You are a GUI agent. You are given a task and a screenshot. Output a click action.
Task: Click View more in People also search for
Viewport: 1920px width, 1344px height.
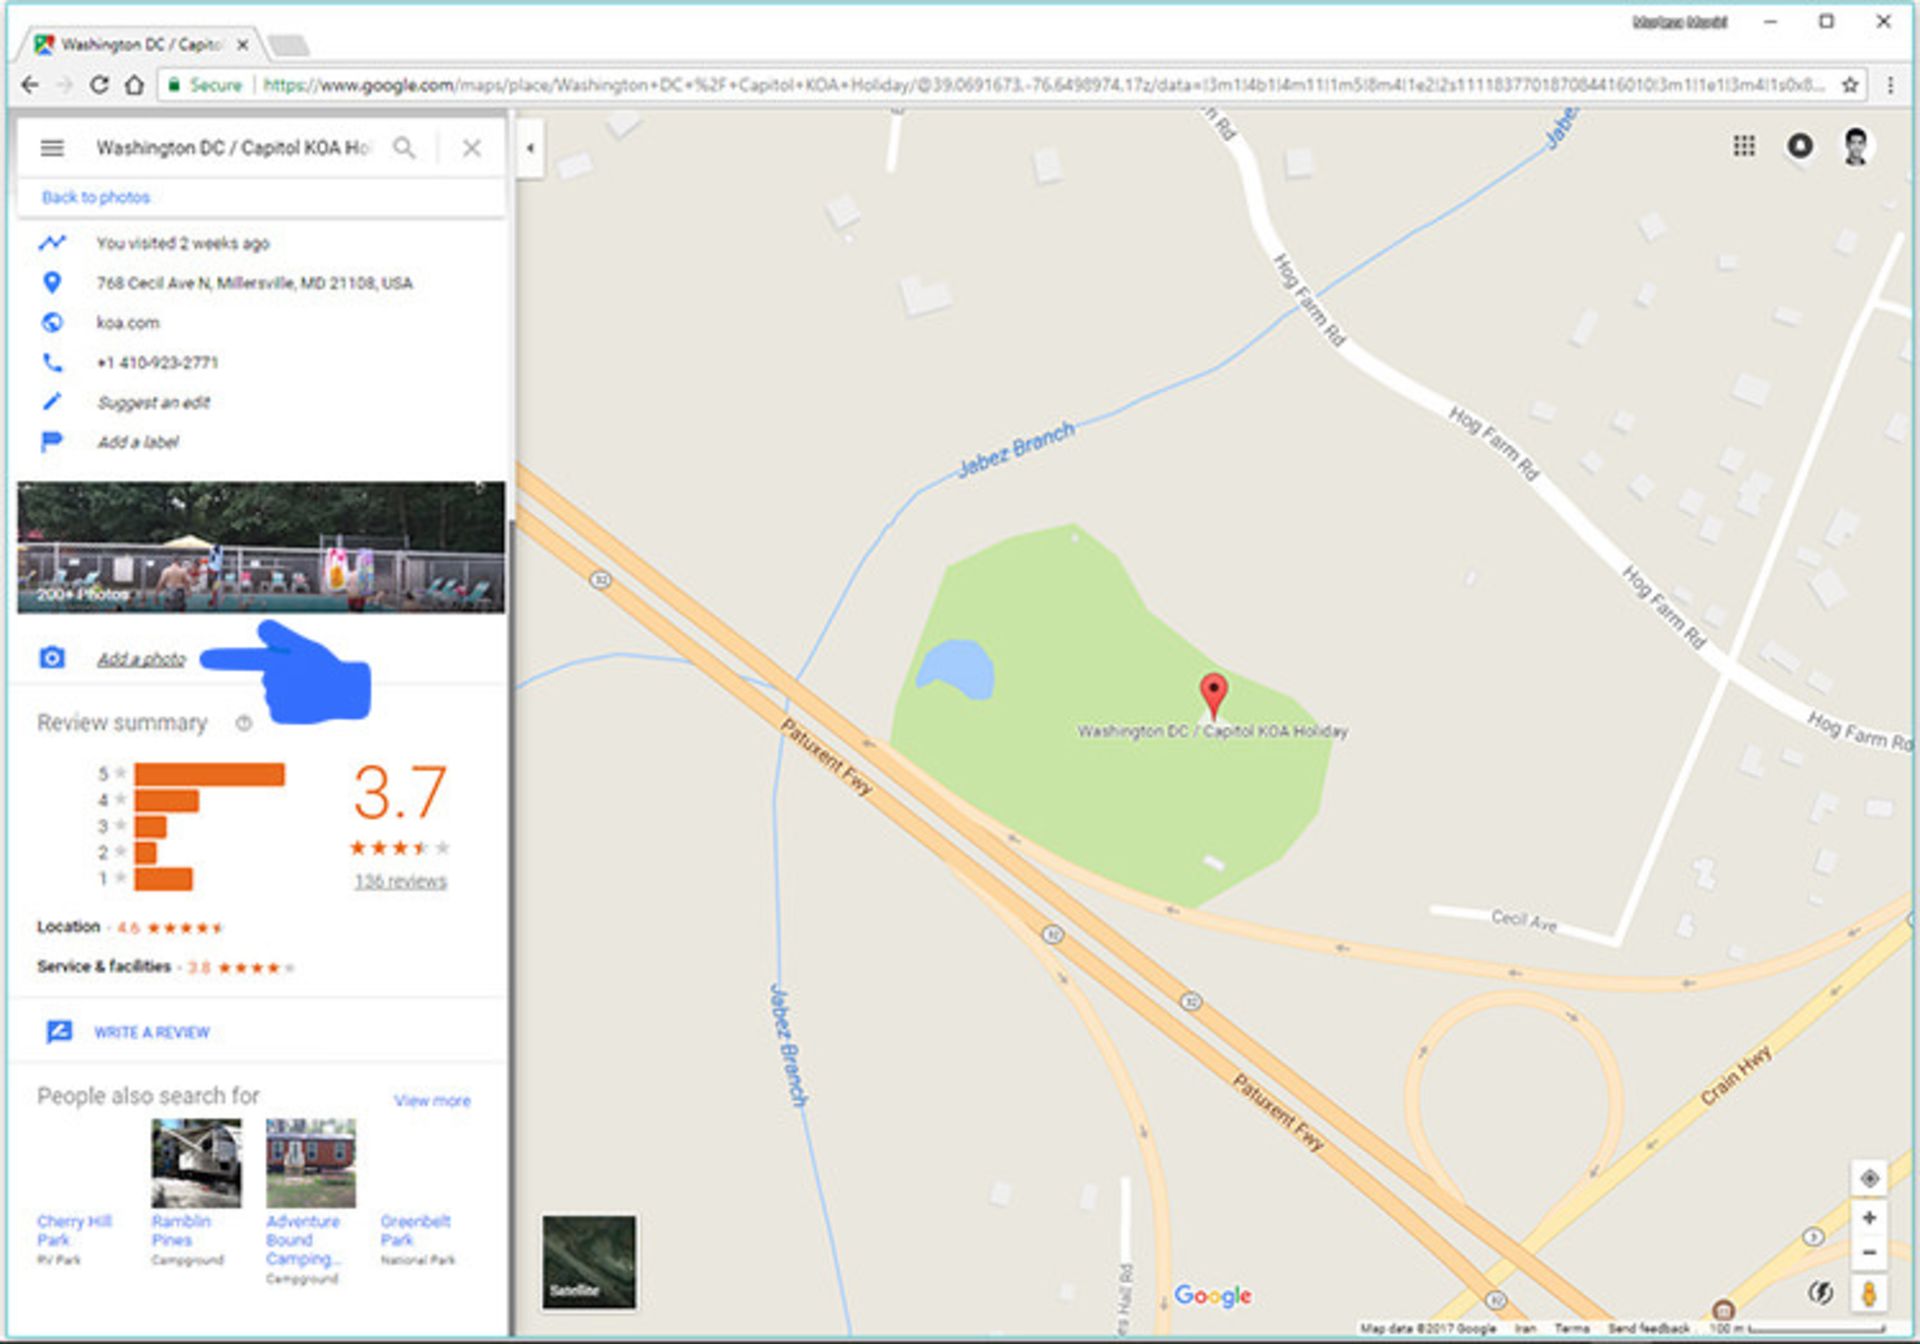click(432, 1100)
